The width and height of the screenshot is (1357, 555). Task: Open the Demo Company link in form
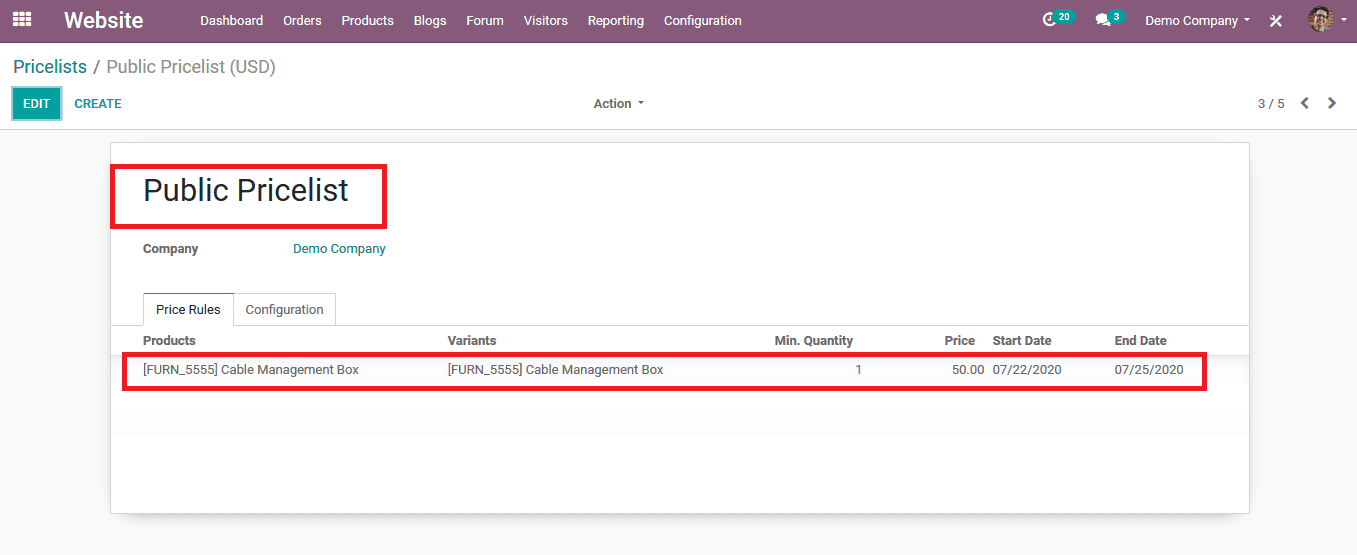tap(339, 249)
